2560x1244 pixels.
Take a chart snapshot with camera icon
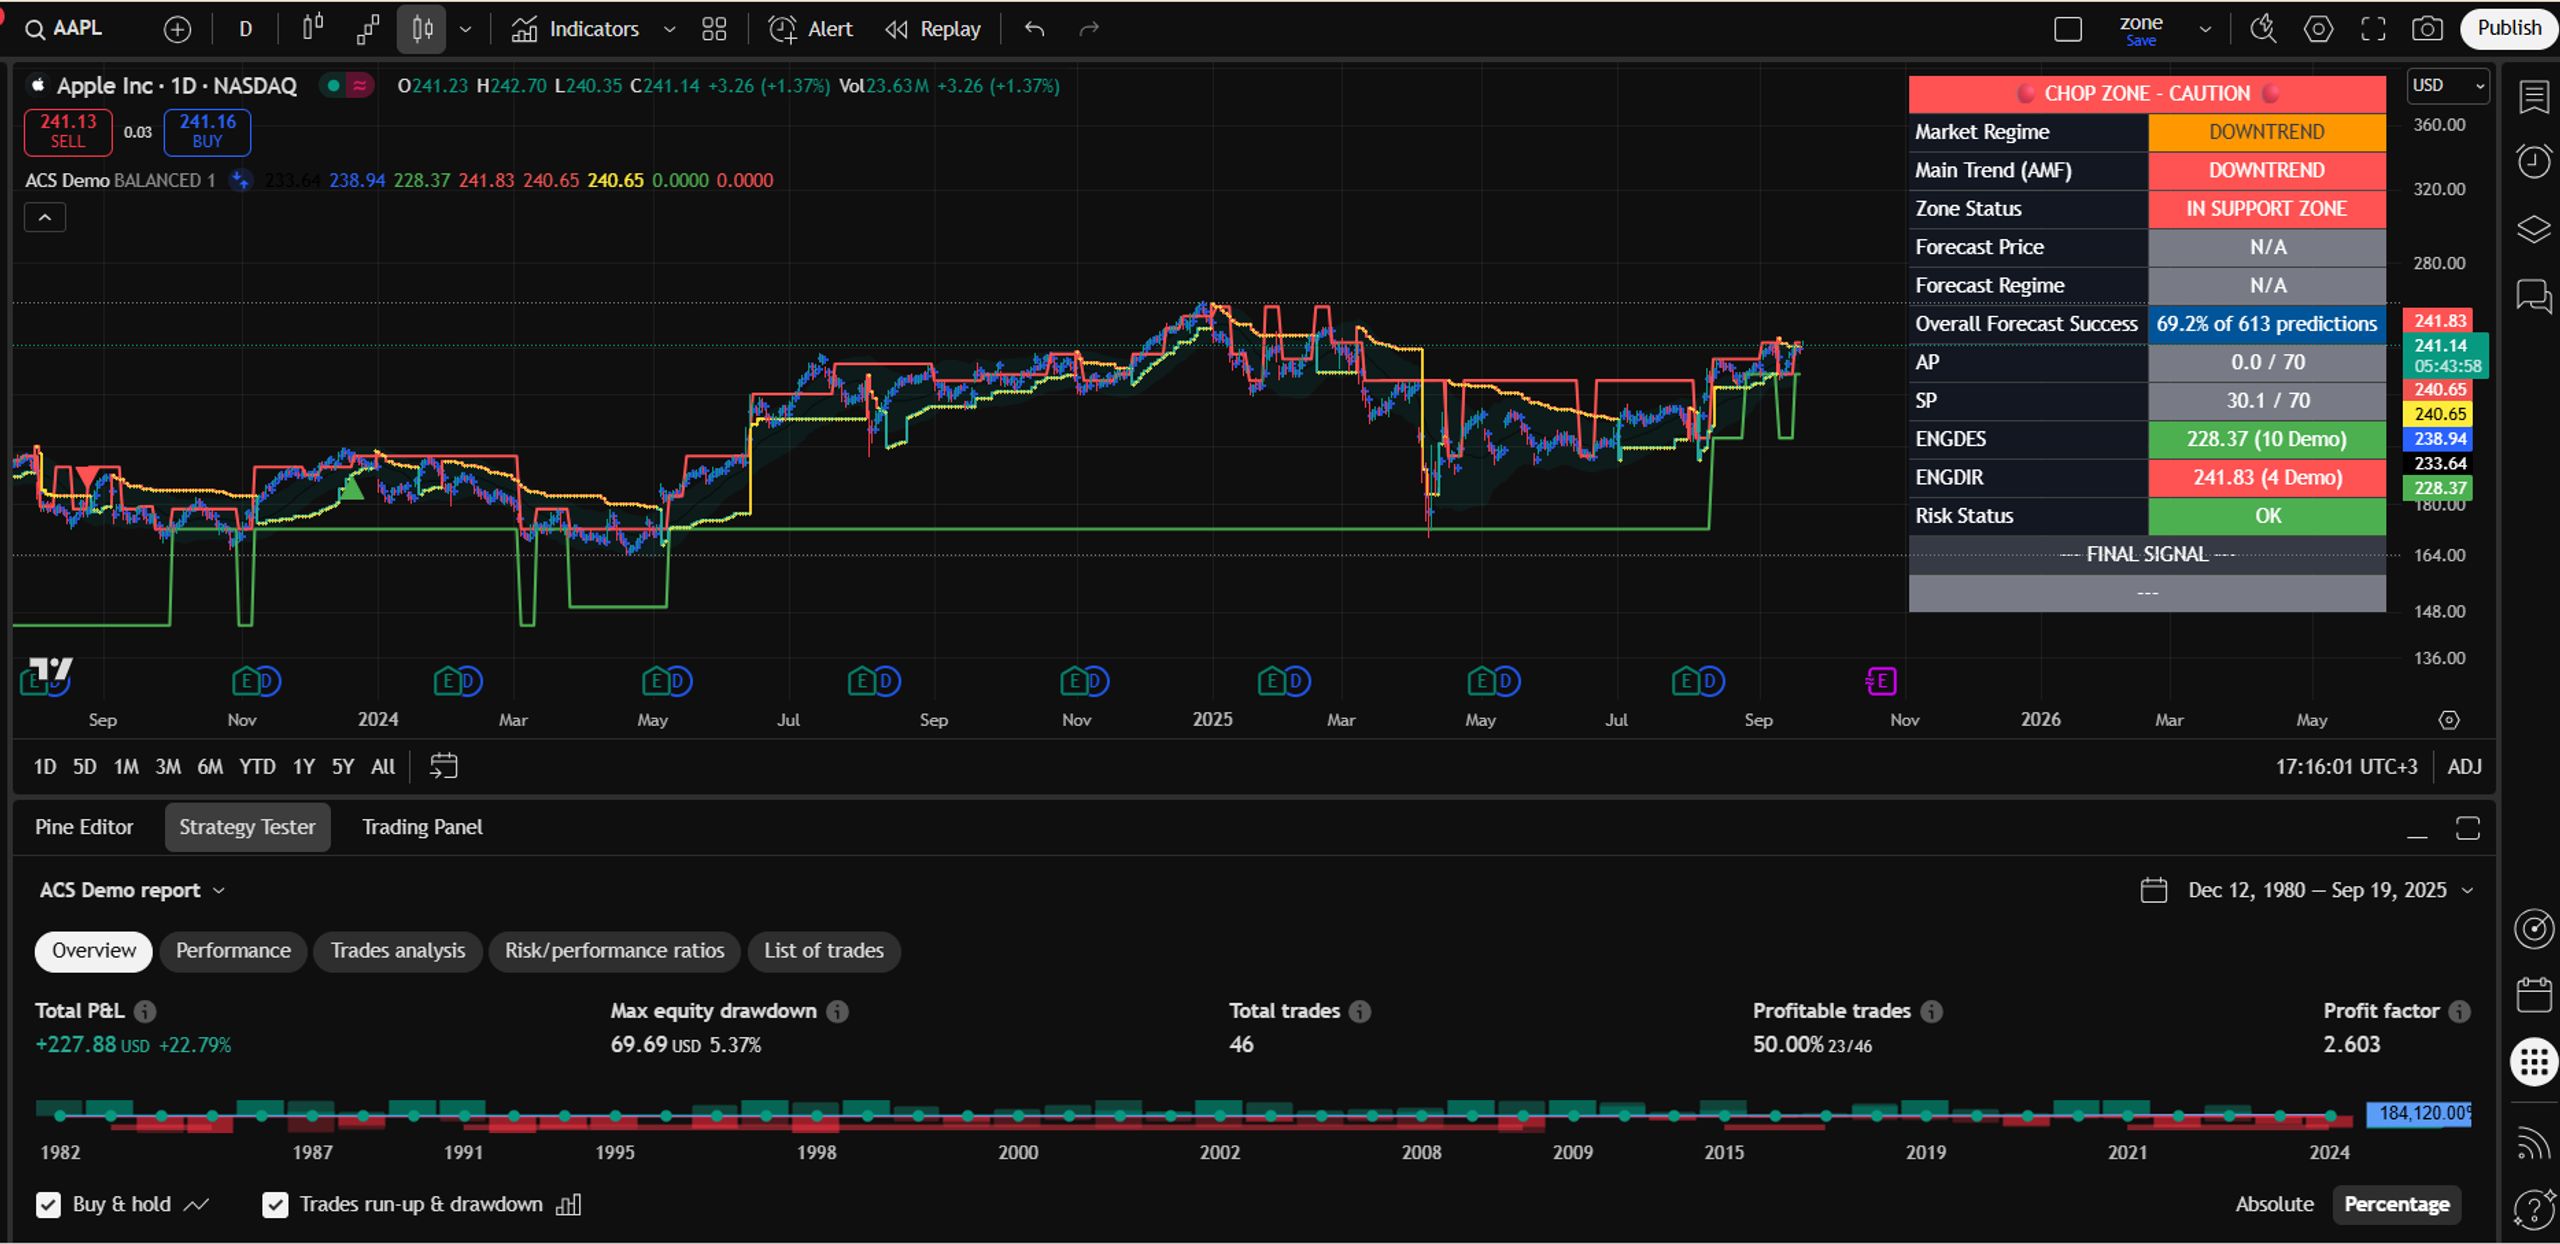[x=2427, y=29]
